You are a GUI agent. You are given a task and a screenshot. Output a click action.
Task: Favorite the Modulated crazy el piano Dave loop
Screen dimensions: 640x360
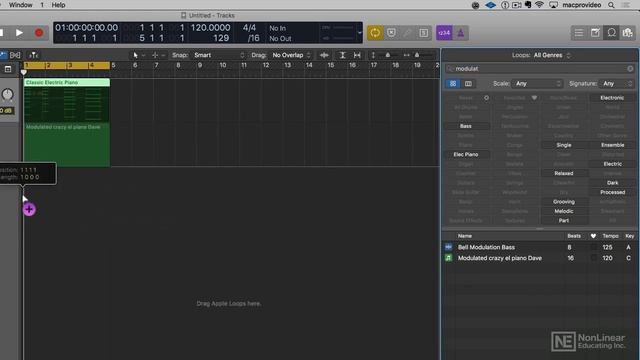593,258
